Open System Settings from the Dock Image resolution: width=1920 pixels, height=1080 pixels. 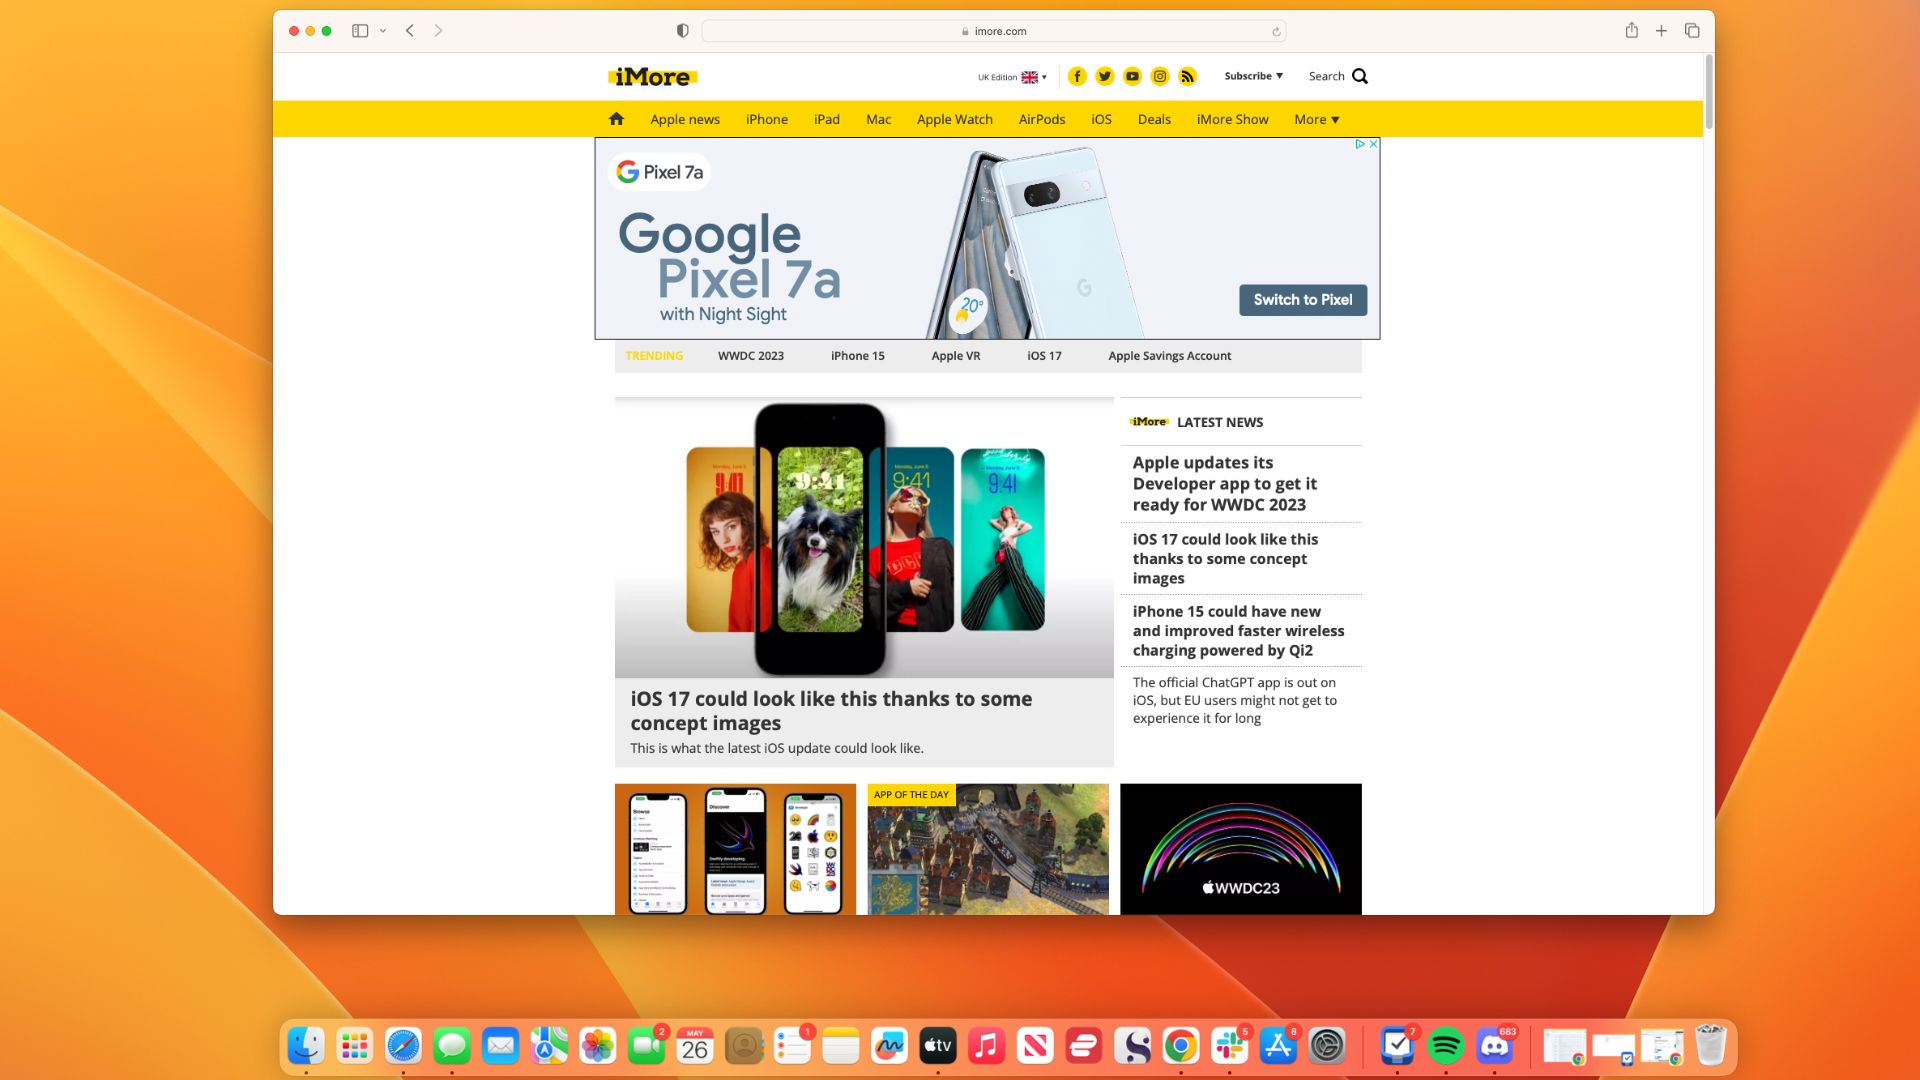(x=1327, y=1046)
